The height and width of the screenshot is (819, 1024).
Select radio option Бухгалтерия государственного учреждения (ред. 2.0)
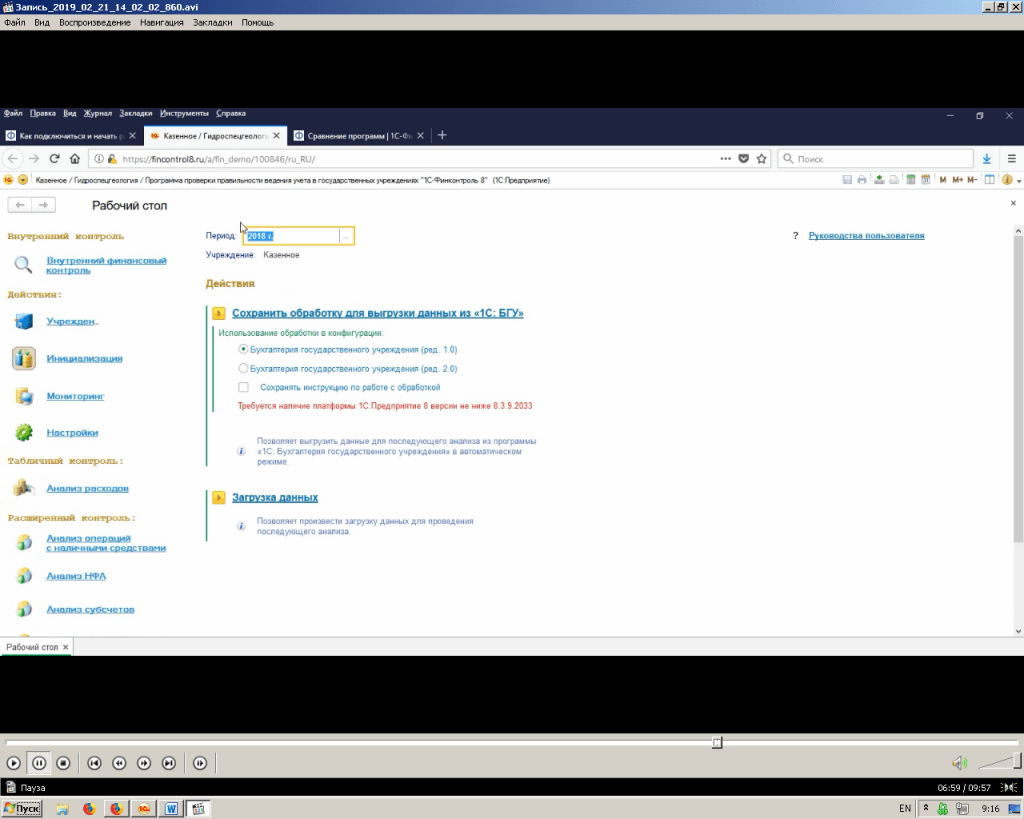point(243,368)
